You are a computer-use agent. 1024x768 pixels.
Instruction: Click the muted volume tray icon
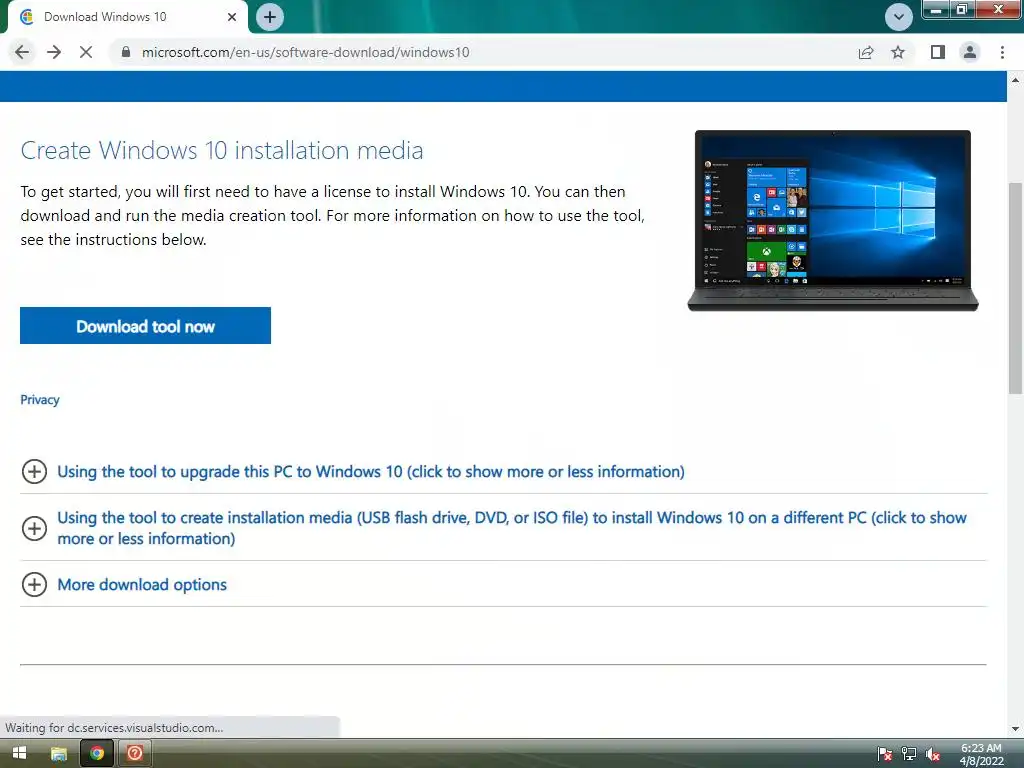pyautogui.click(x=933, y=754)
